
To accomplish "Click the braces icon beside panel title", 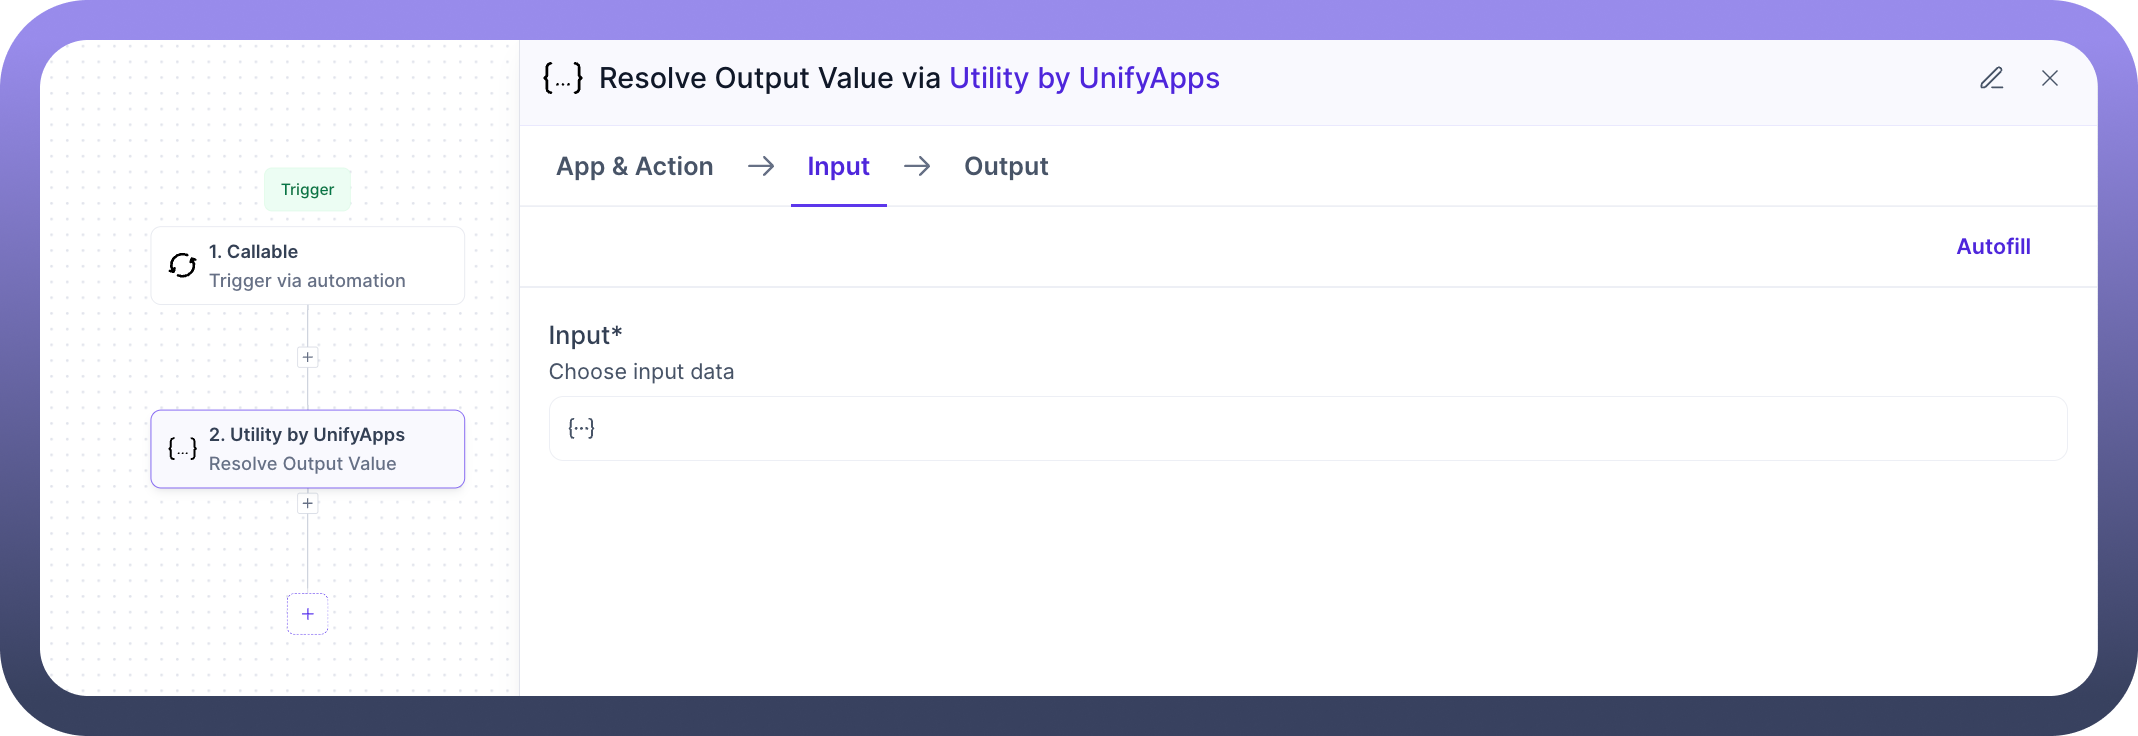I will pos(563,78).
